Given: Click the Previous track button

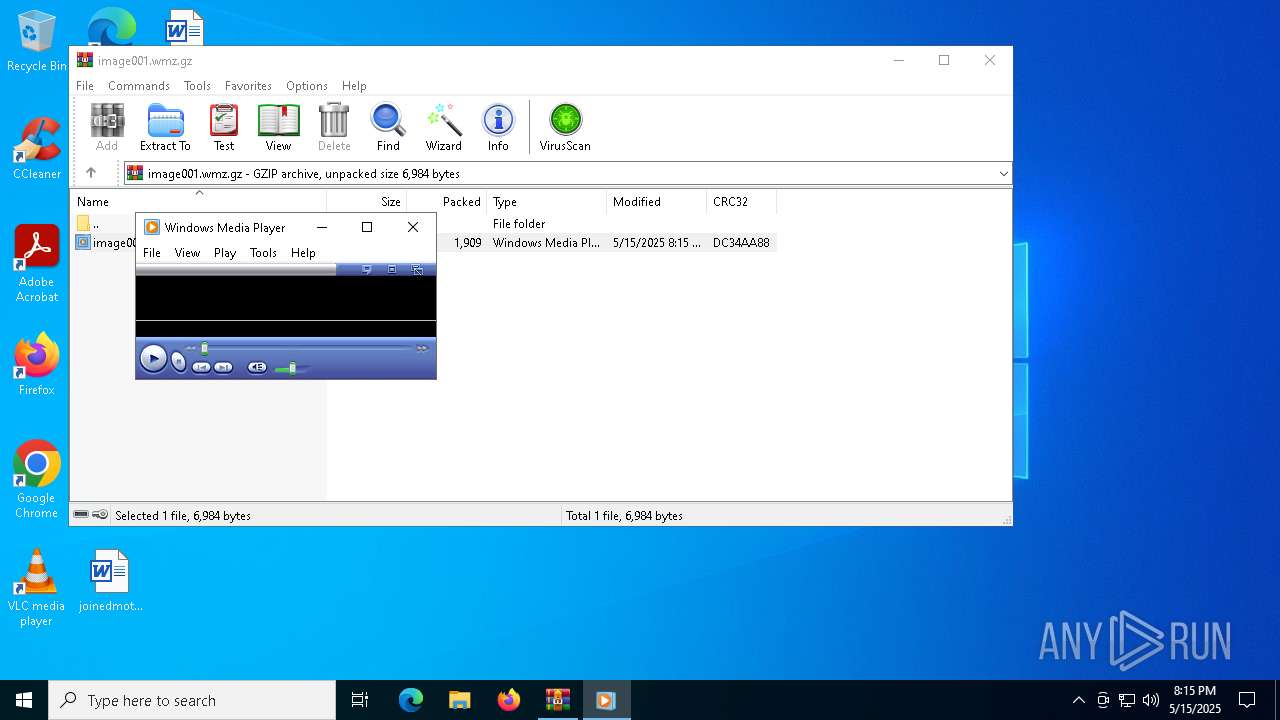Looking at the screenshot, I should click(x=201, y=367).
